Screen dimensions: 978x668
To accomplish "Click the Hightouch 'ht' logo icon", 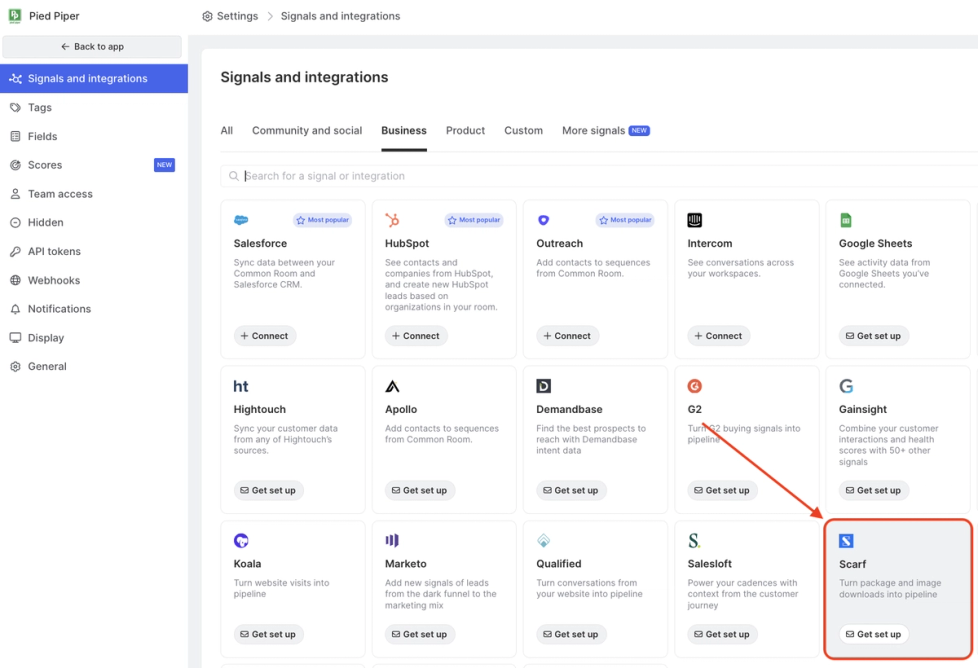I will tap(241, 386).
